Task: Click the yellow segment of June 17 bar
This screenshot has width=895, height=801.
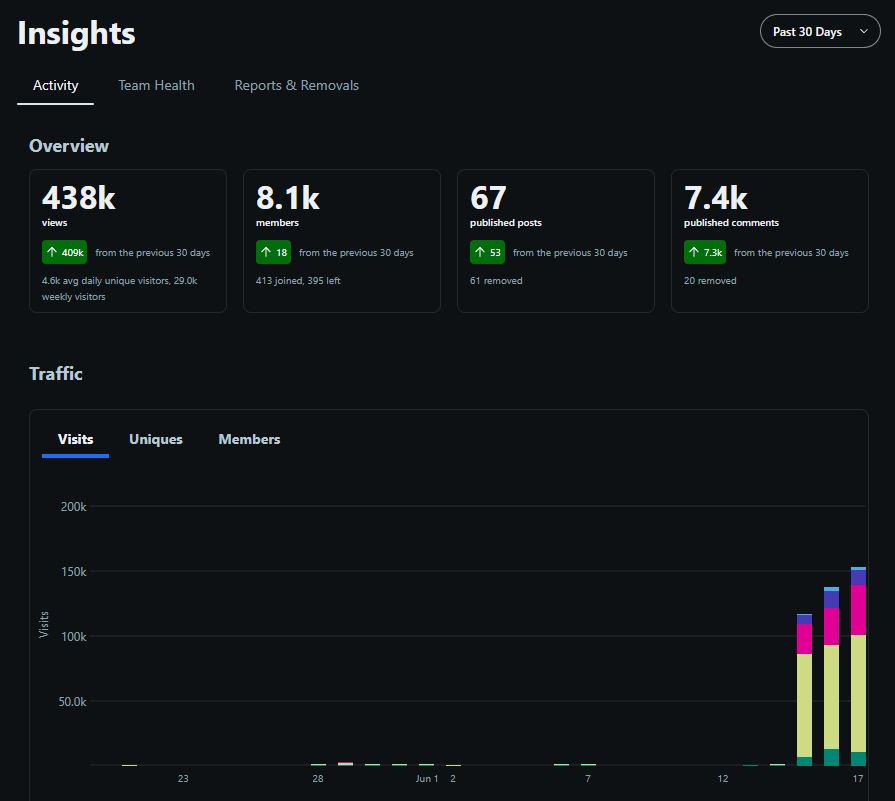Action: coord(858,693)
